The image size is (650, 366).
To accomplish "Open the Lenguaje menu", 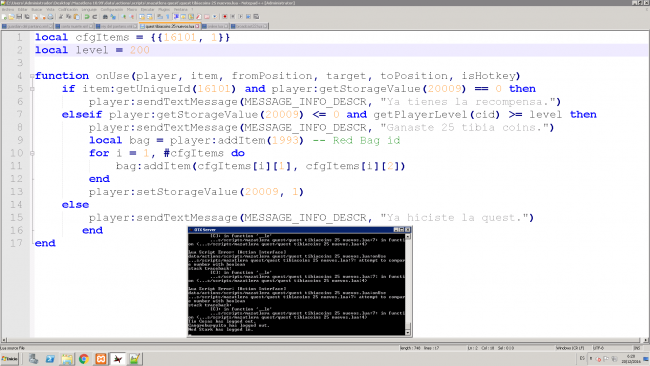I will pos(89,10).
